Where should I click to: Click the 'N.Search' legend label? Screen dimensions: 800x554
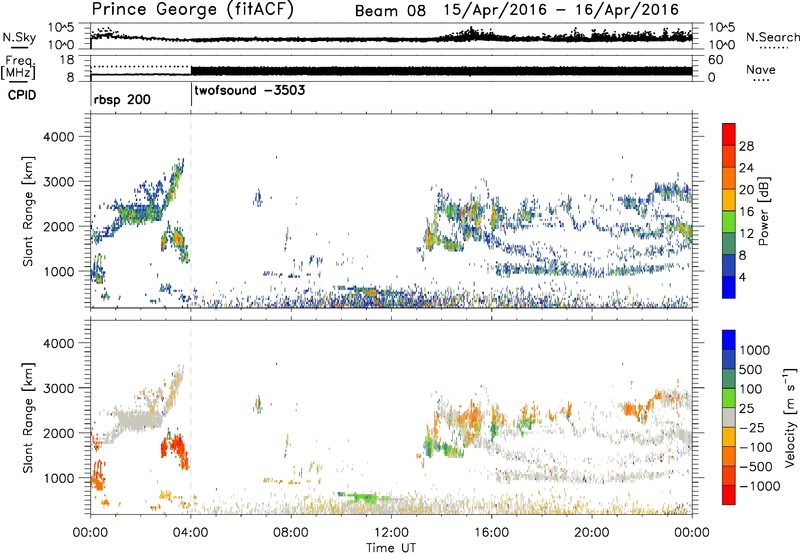pos(773,37)
